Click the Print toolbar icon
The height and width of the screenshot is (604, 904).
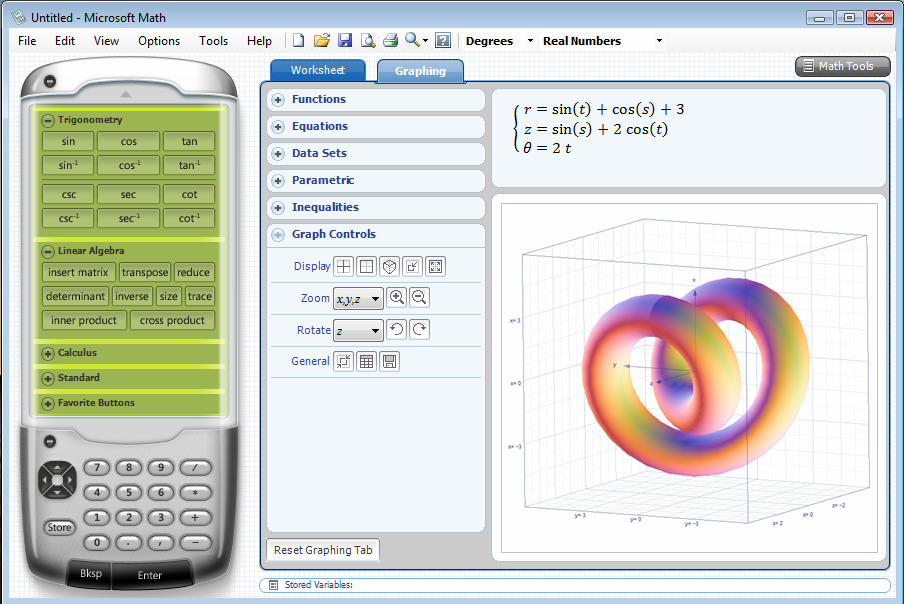[x=390, y=40]
